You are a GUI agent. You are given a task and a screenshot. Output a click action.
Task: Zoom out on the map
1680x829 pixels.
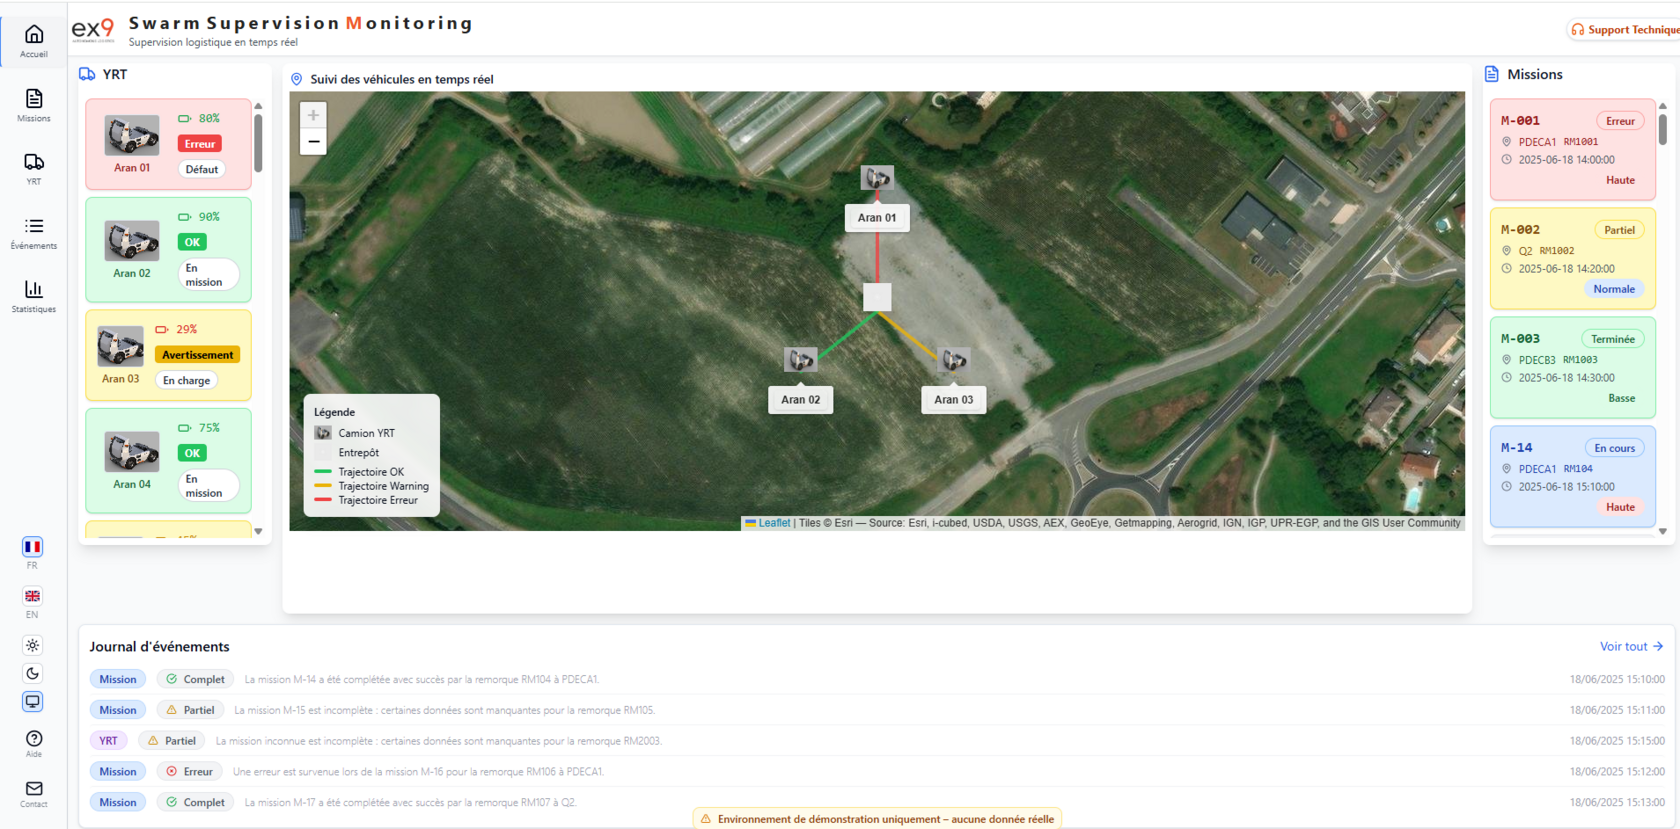coord(313,142)
